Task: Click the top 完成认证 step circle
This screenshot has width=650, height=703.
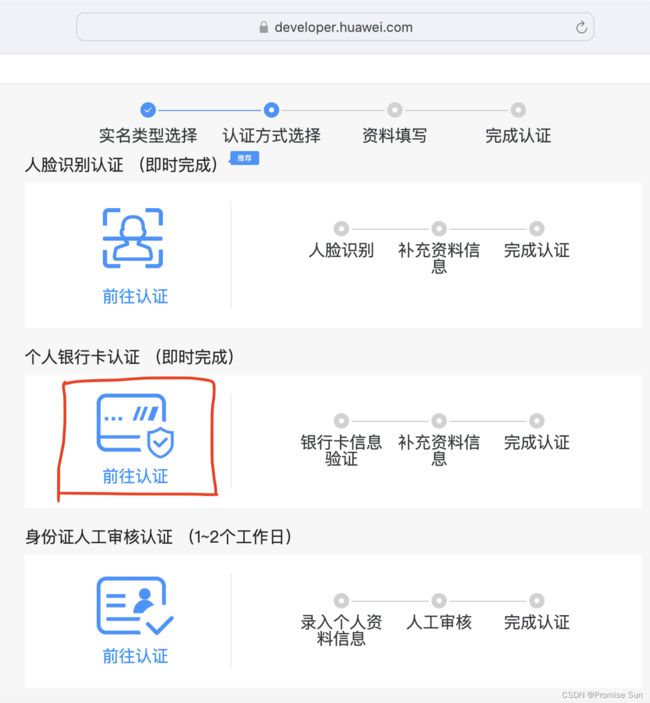Action: tap(518, 110)
